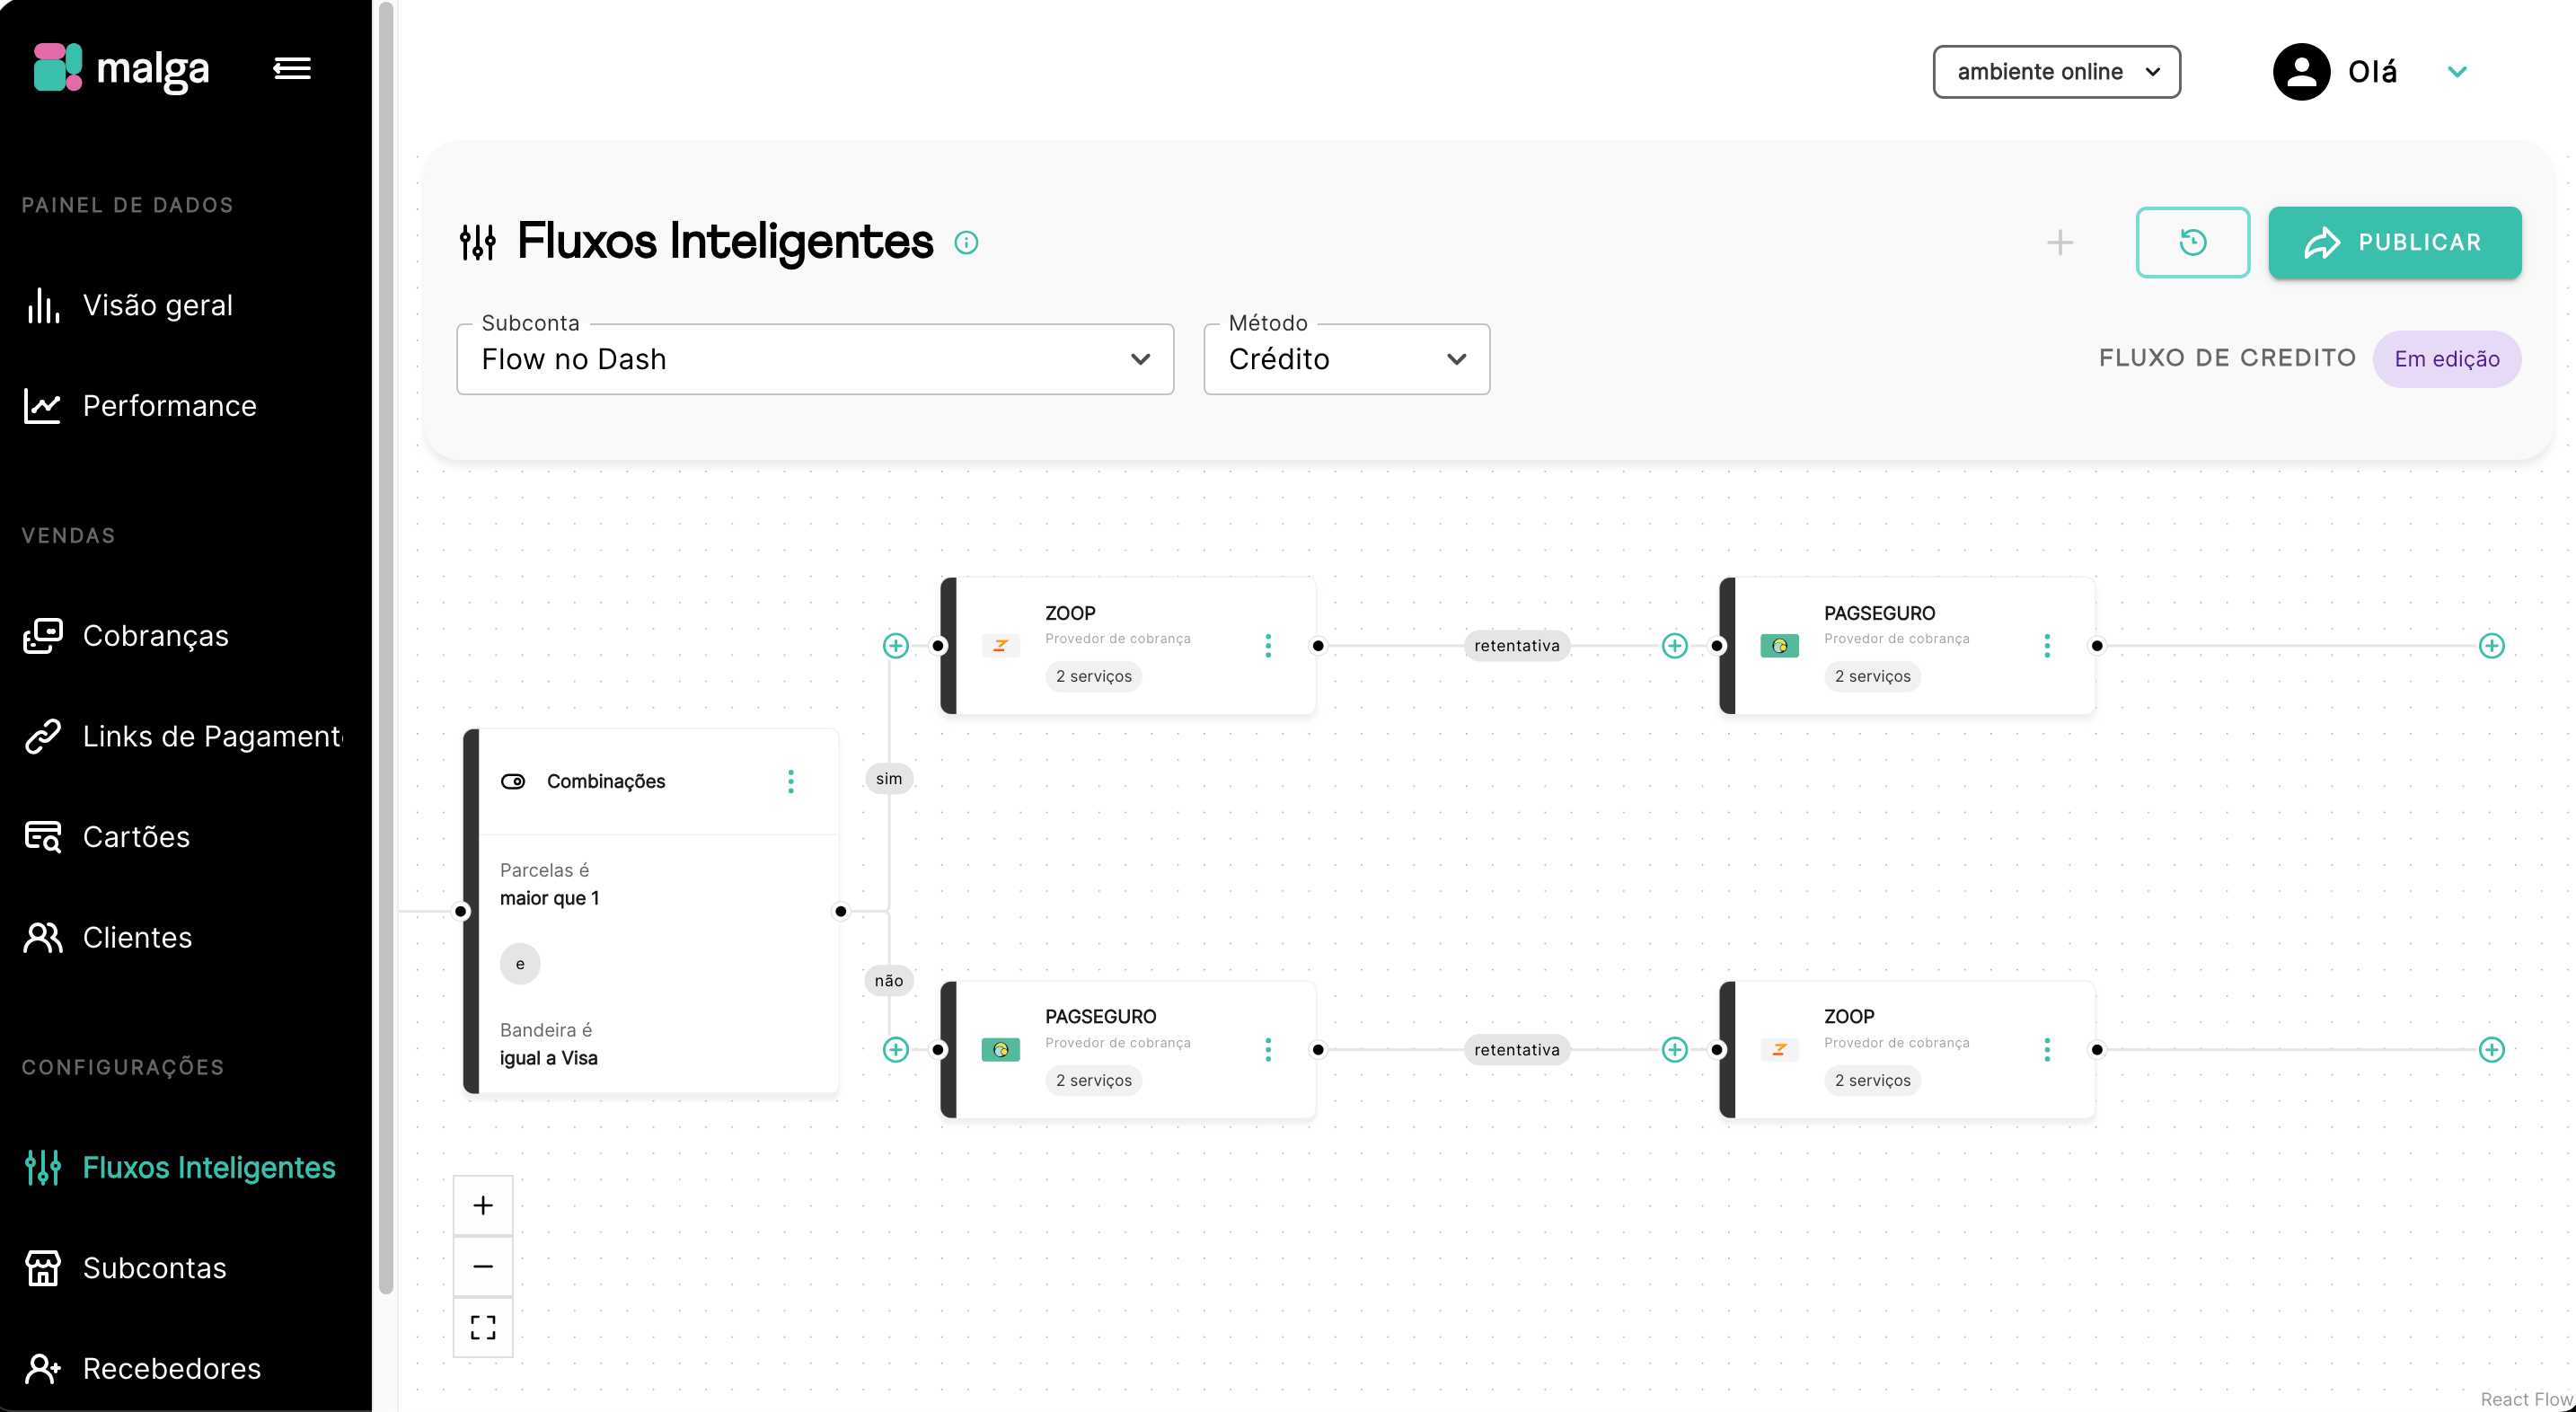Click the 2 serviços chip on top PAGSEGURO

tap(1872, 676)
